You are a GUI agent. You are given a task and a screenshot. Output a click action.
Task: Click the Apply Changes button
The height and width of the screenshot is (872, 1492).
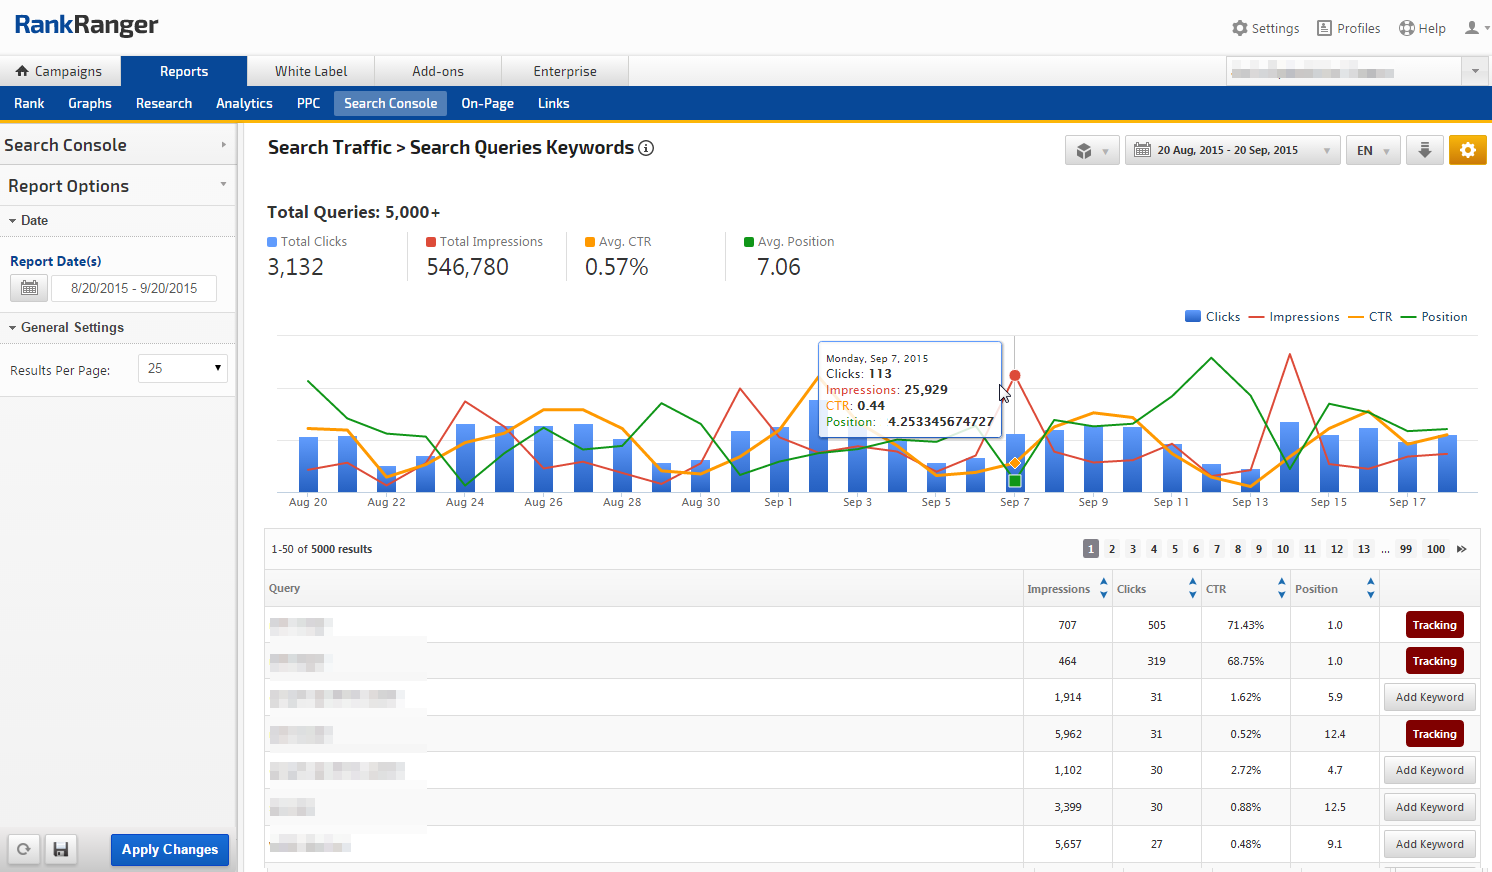170,850
